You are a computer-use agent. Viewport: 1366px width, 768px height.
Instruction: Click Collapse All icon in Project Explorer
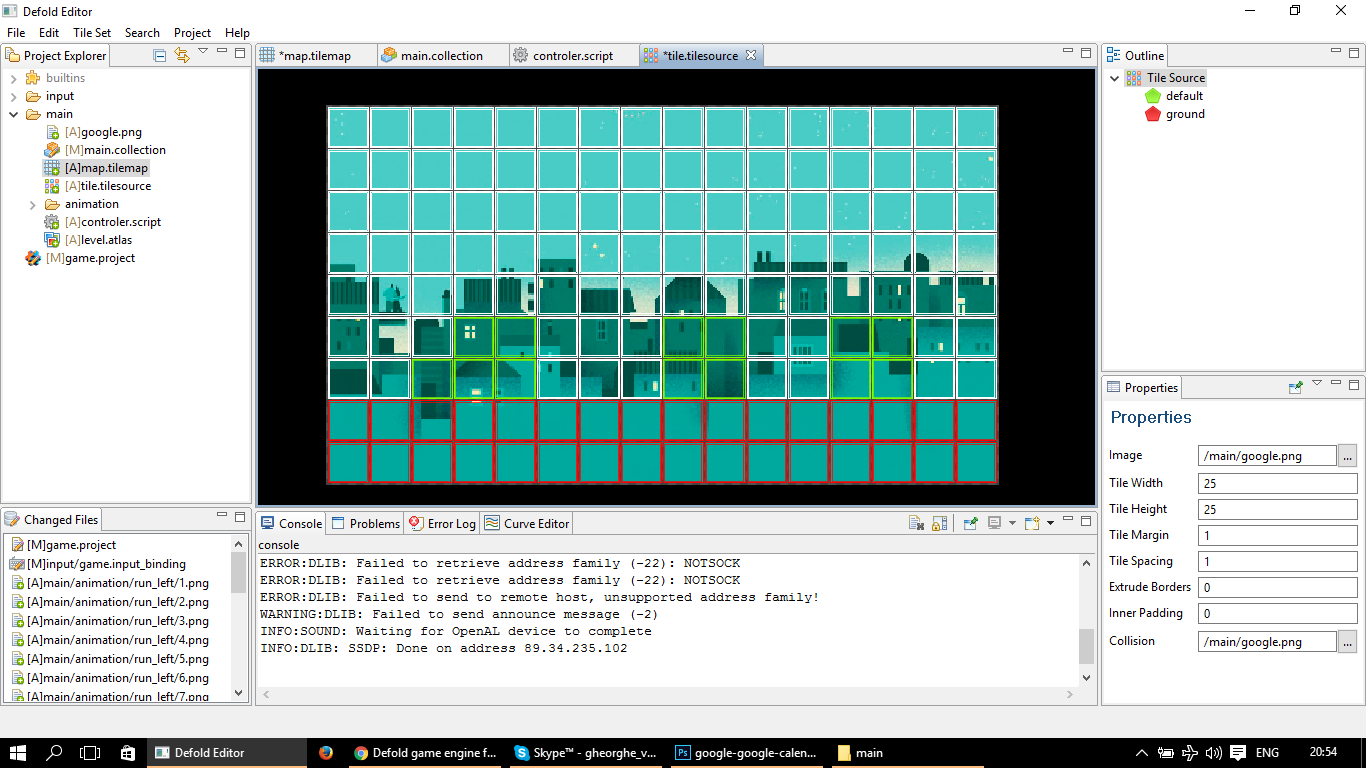(x=160, y=55)
